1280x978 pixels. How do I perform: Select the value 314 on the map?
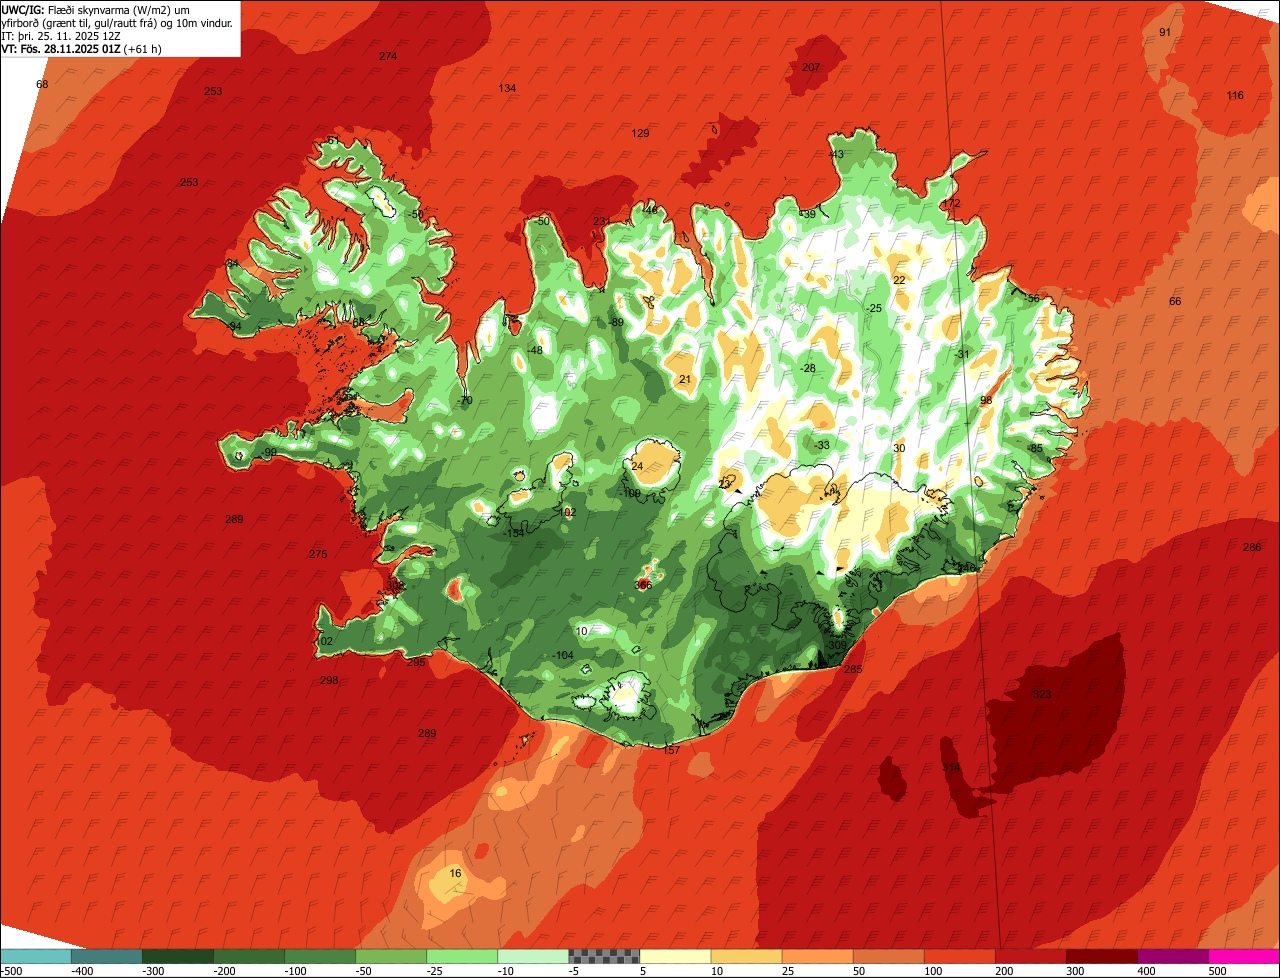click(x=951, y=767)
